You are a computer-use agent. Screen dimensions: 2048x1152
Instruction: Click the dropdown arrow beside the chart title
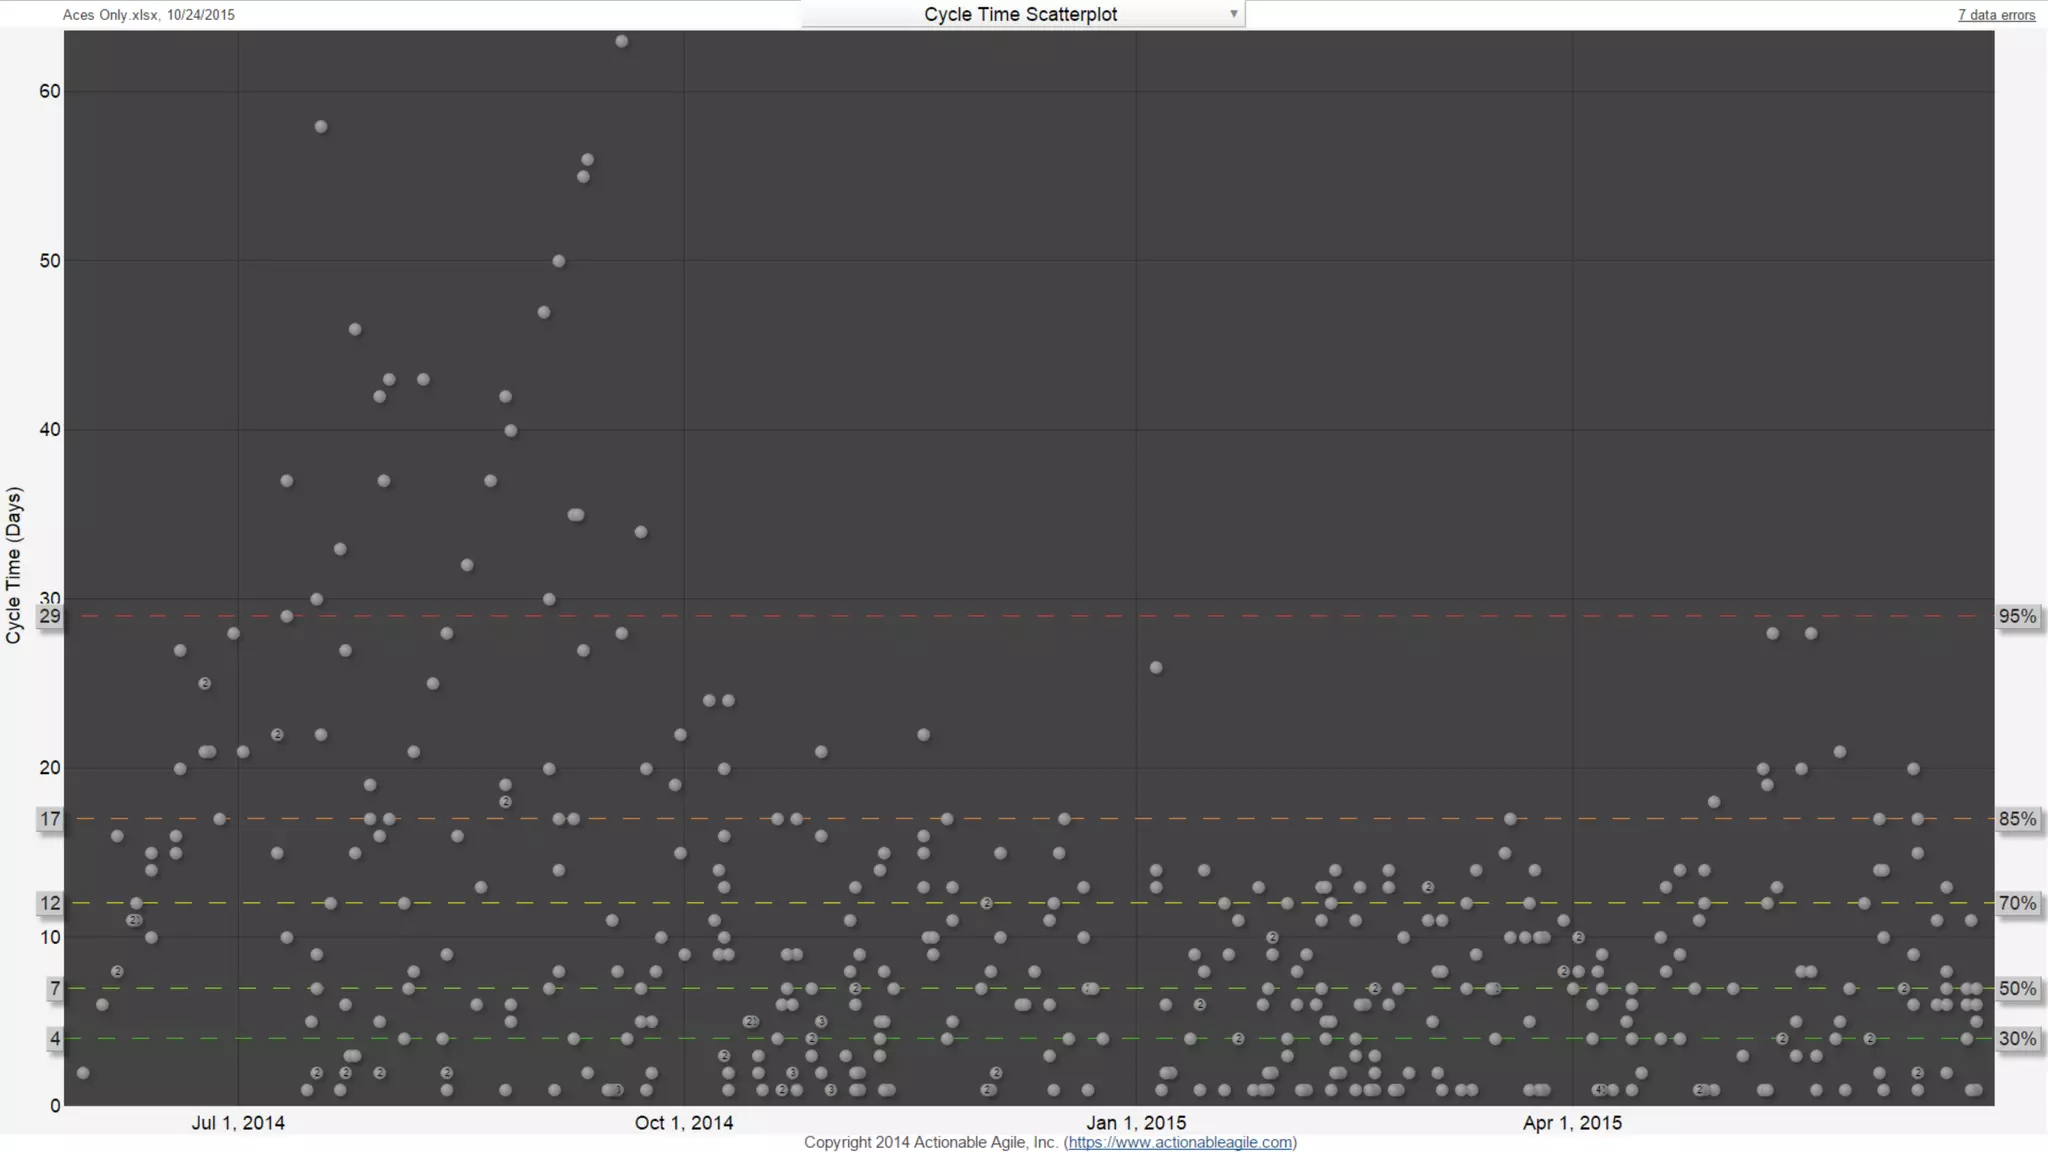(x=1233, y=14)
